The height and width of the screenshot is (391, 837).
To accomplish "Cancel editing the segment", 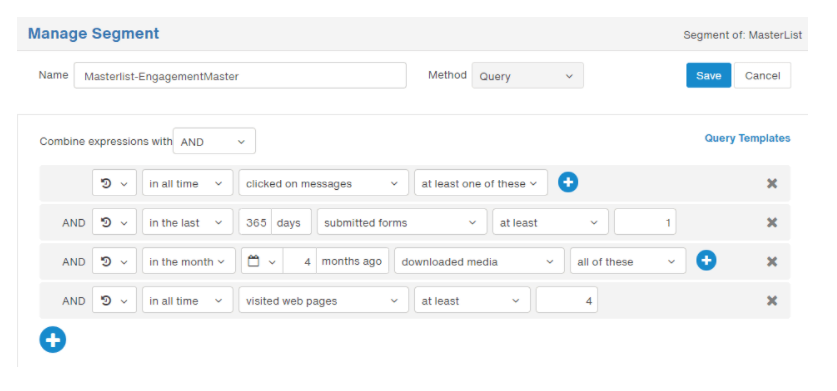I will (x=762, y=76).
